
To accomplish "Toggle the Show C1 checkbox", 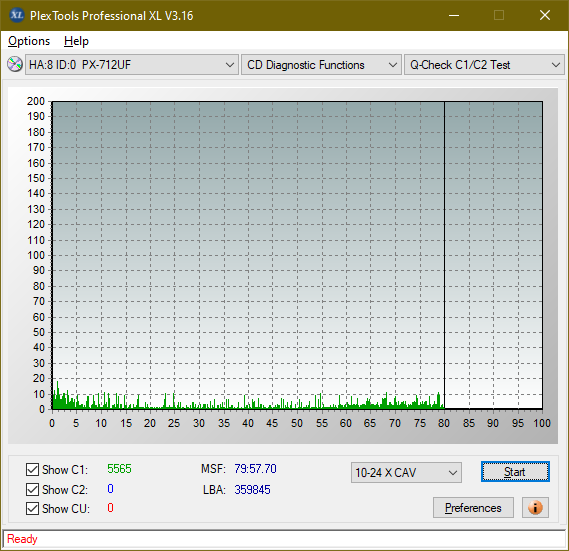I will point(32,469).
